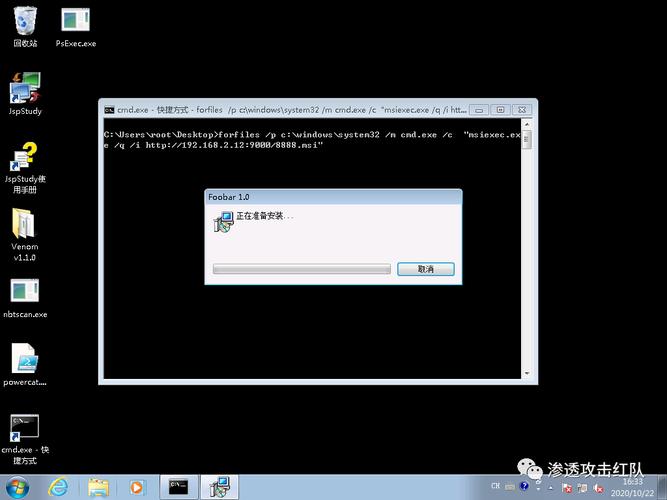Select the nbtscan.exe desktop icon
Image resolution: width=667 pixels, height=500 pixels.
[25, 298]
